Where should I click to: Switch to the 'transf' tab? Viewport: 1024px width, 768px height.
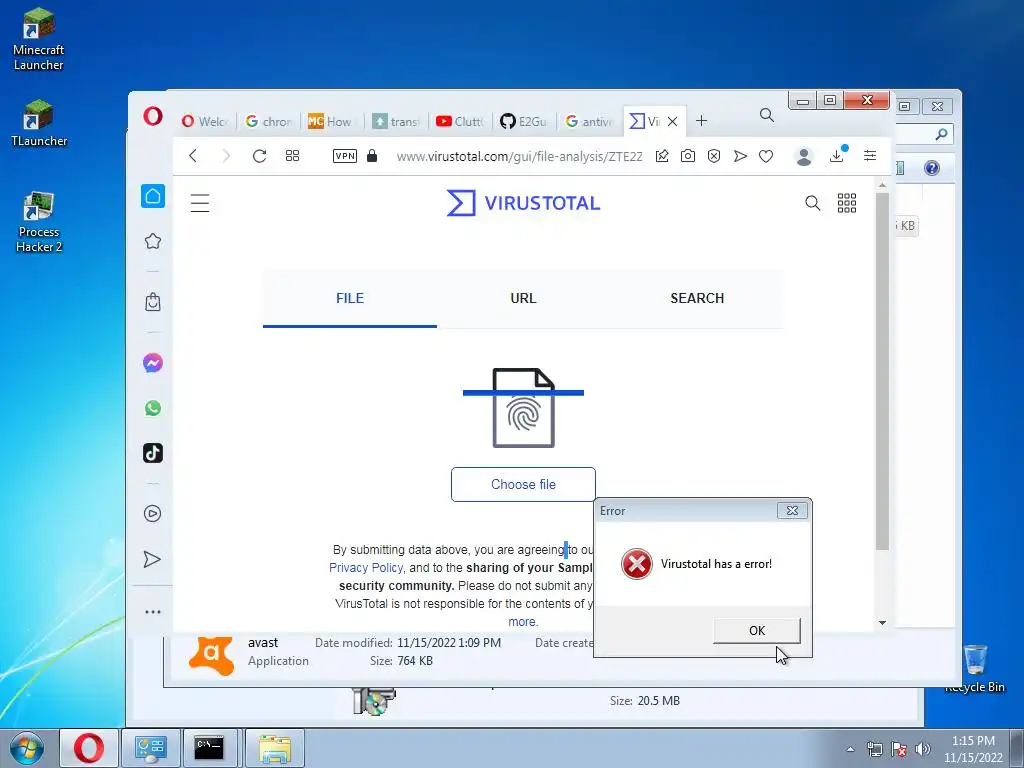[396, 121]
